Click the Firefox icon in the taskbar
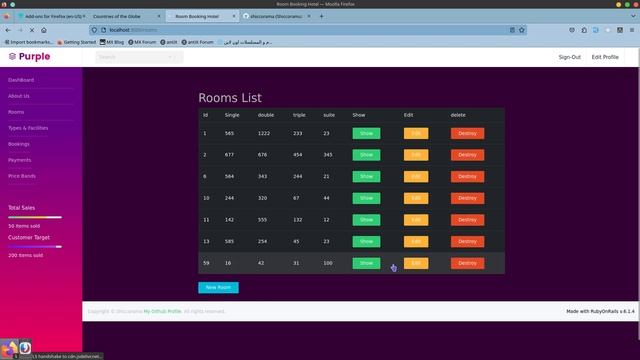Image resolution: width=640 pixels, height=360 pixels. coord(9,348)
